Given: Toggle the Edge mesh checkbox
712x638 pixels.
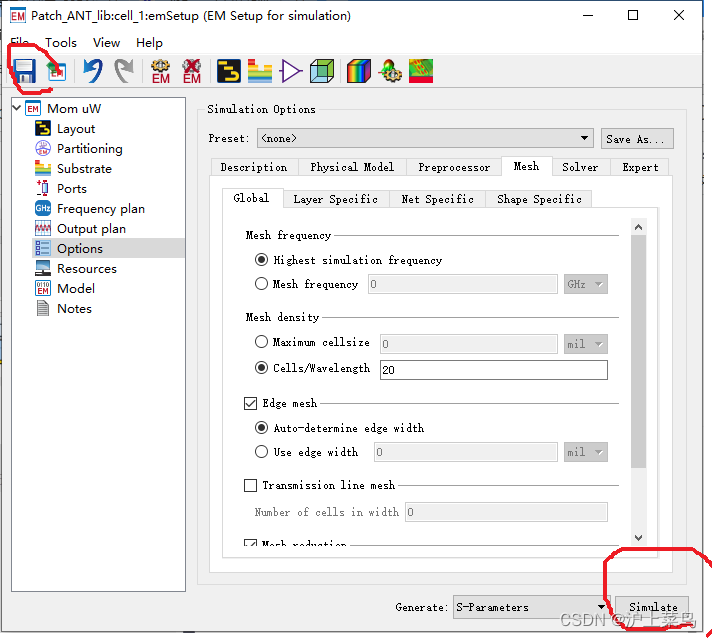Looking at the screenshot, I should (x=251, y=403).
